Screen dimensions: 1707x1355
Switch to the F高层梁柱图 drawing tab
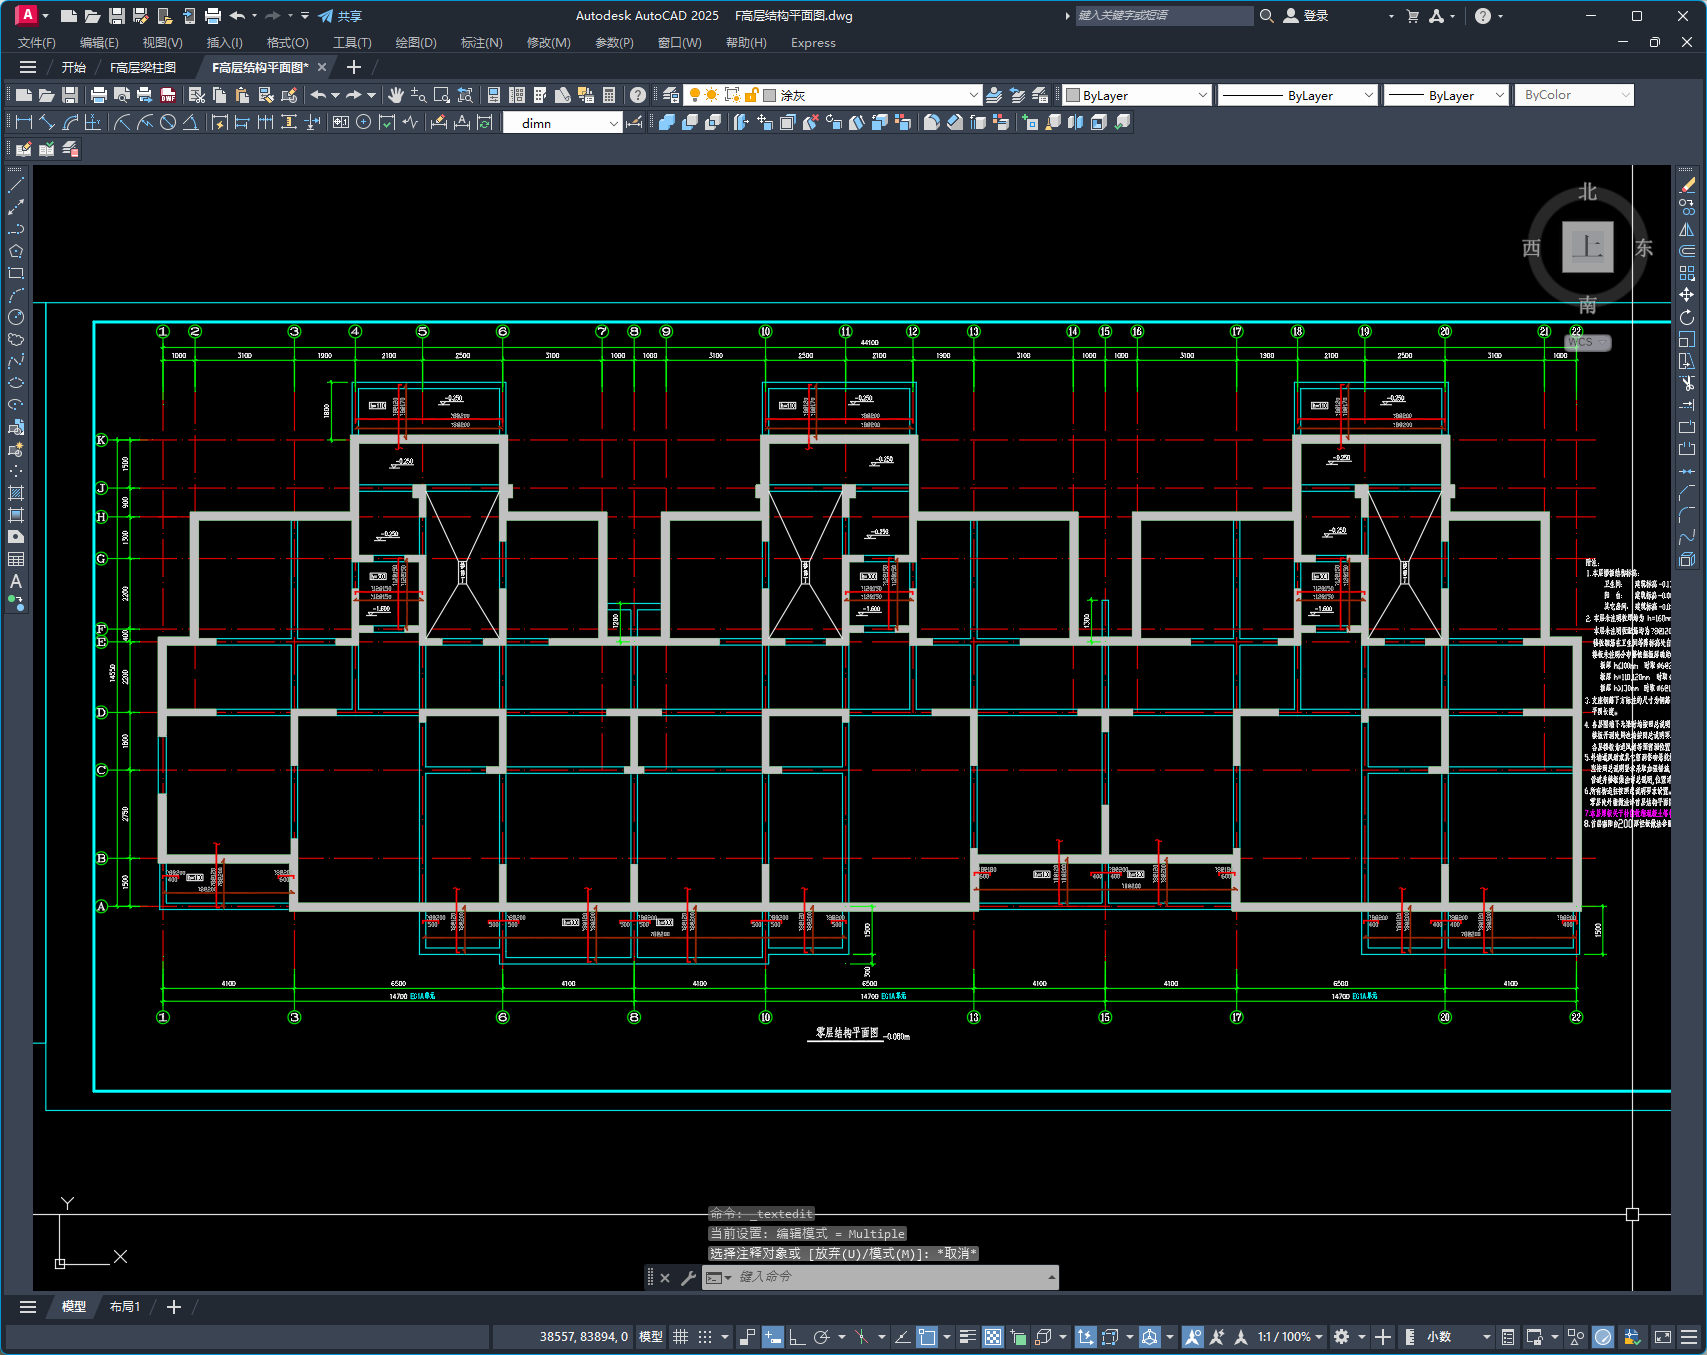[143, 67]
